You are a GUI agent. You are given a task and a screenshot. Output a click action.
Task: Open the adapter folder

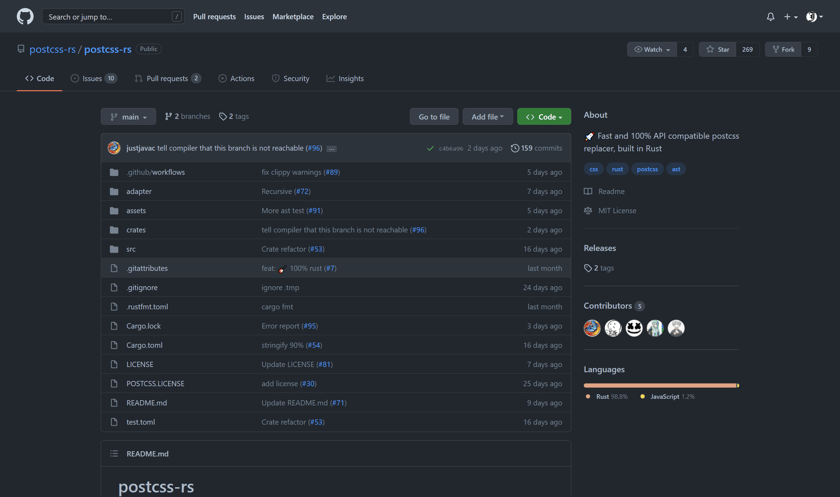point(139,191)
